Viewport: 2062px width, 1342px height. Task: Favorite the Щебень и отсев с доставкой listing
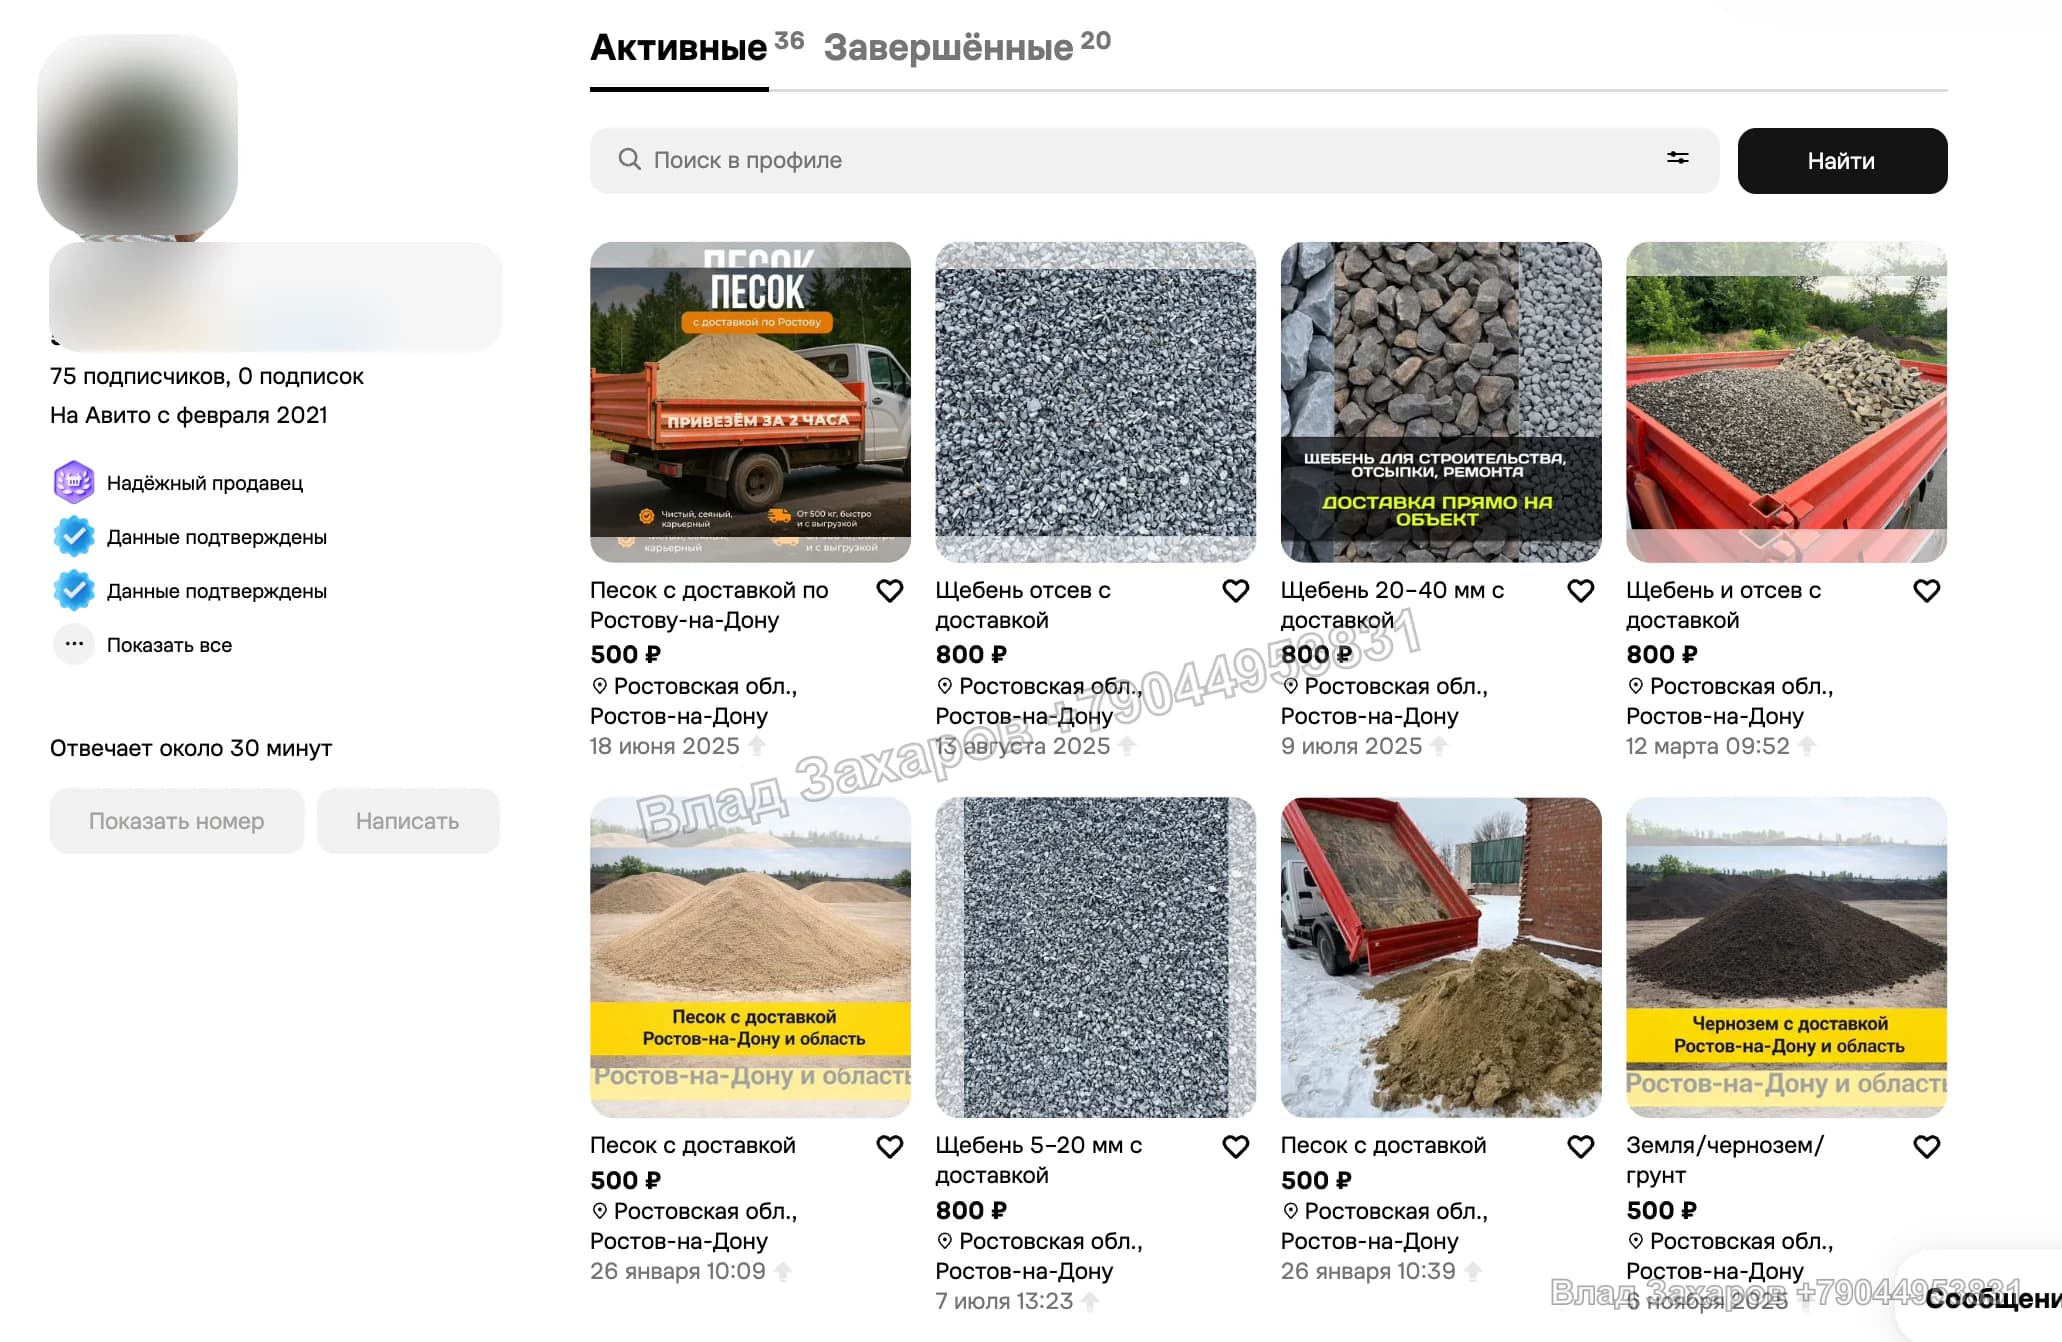(1926, 591)
